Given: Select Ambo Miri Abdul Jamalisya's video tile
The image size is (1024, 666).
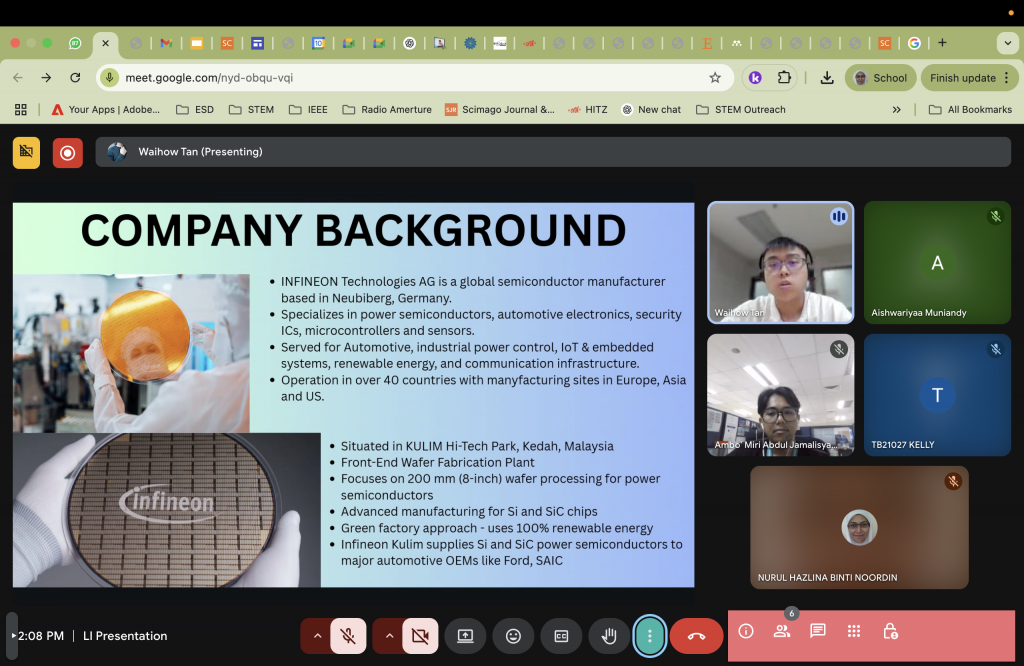Looking at the screenshot, I should (x=780, y=395).
